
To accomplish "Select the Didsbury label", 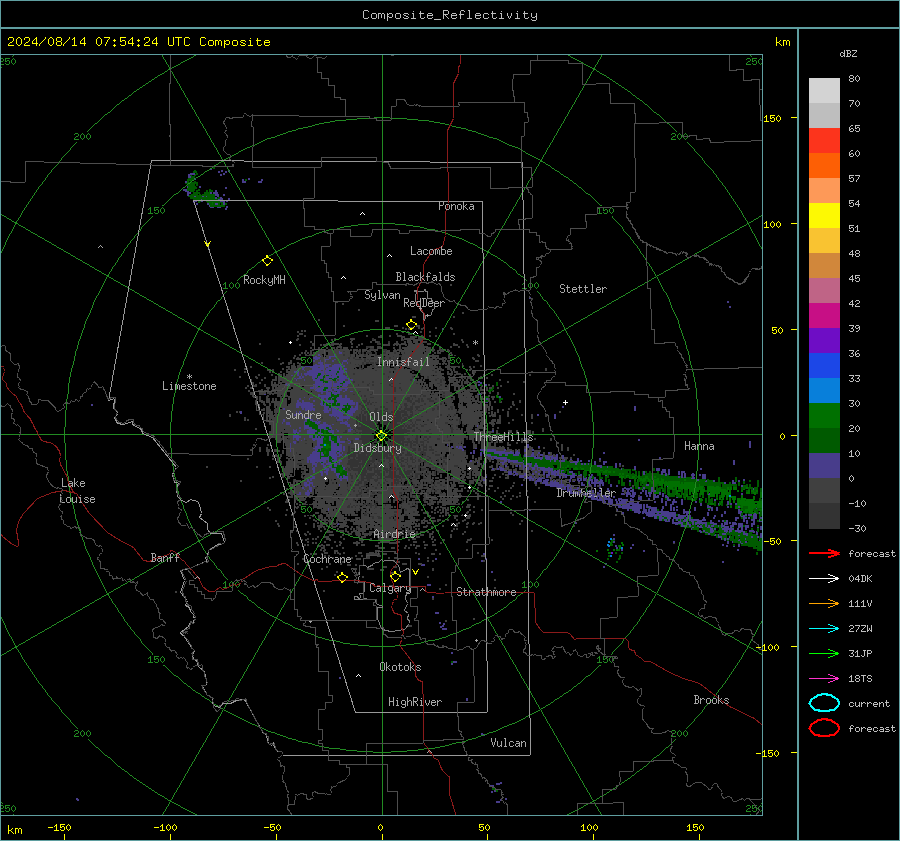I will [377, 448].
